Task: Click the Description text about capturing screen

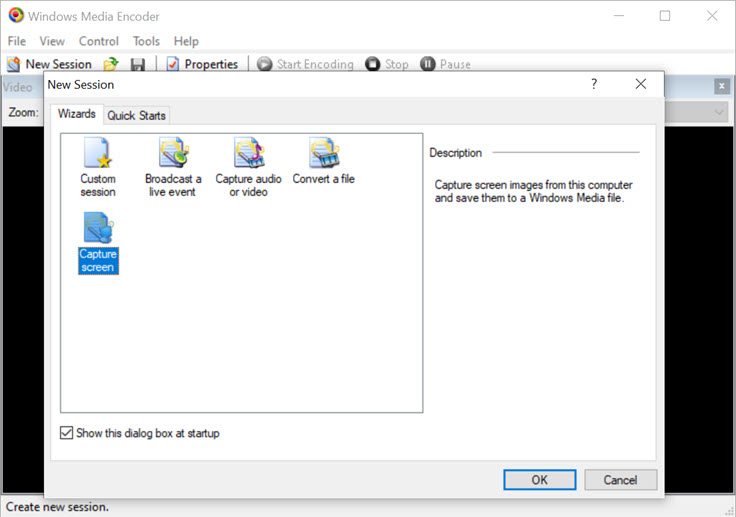Action: point(533,191)
